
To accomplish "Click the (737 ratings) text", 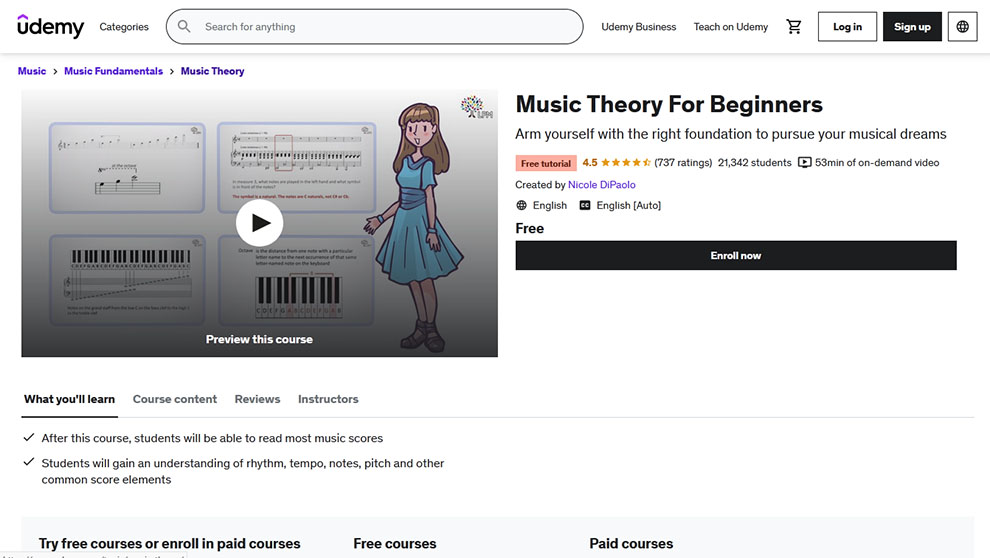I will tap(683, 163).
